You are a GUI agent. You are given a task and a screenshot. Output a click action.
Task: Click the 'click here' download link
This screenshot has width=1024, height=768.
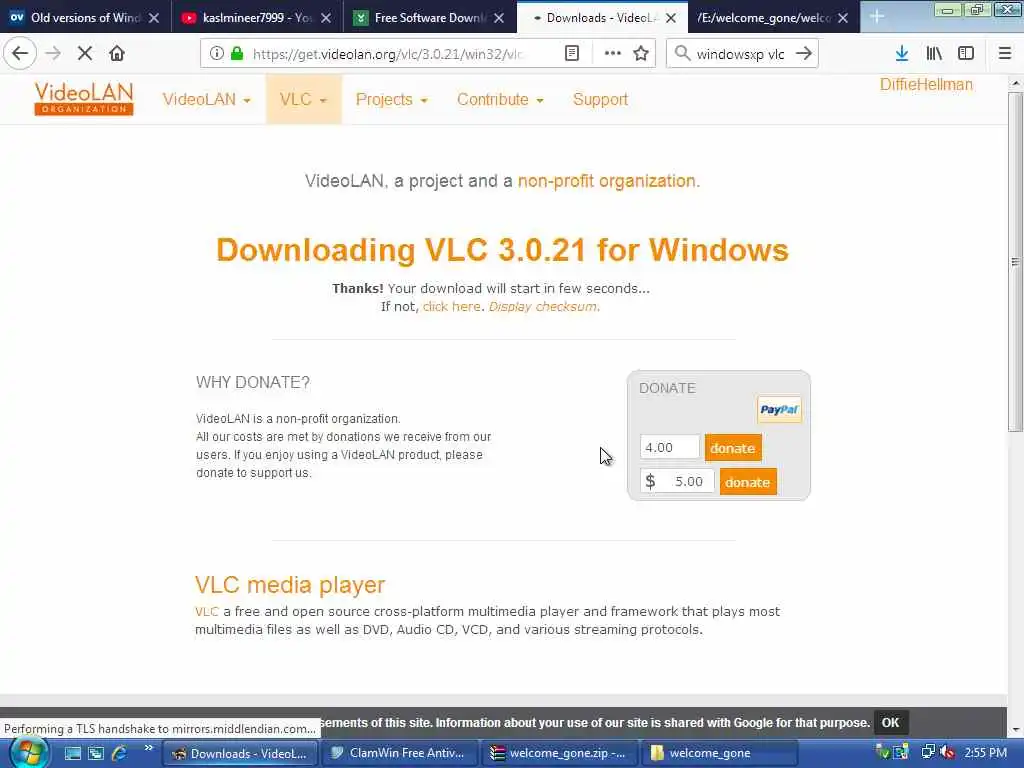(x=451, y=306)
